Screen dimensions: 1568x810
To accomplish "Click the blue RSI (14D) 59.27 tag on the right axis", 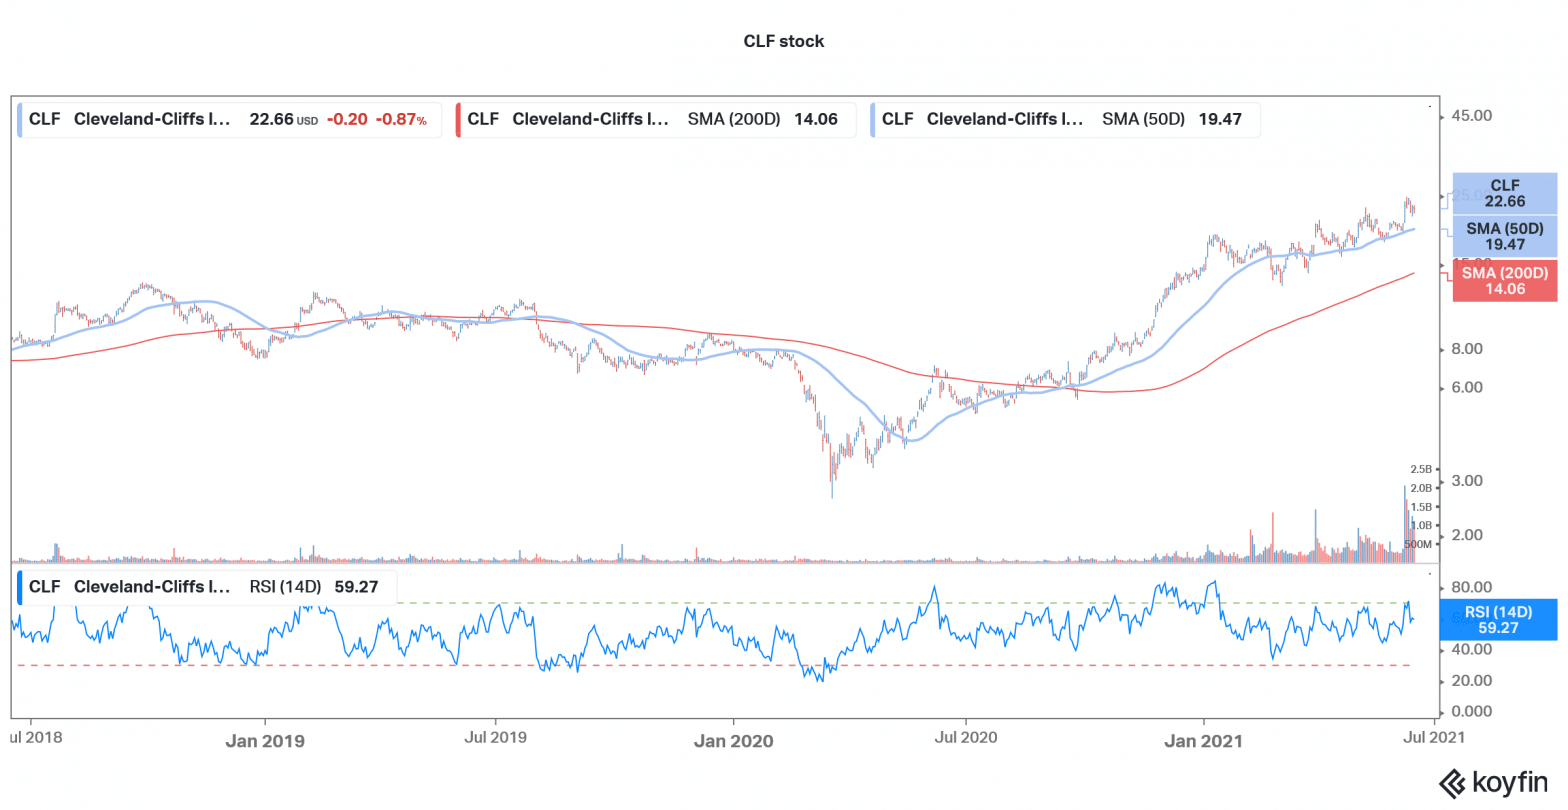I will point(1498,620).
